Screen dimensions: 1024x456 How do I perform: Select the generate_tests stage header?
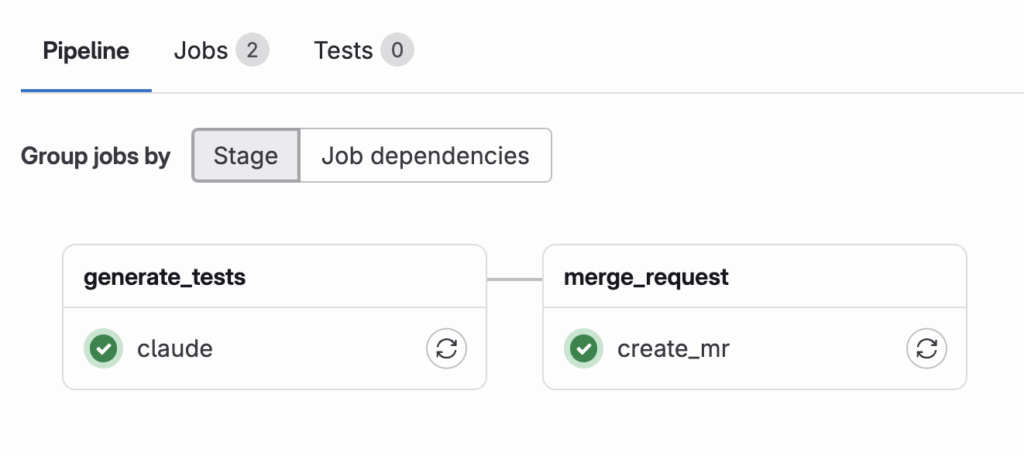[x=165, y=277]
